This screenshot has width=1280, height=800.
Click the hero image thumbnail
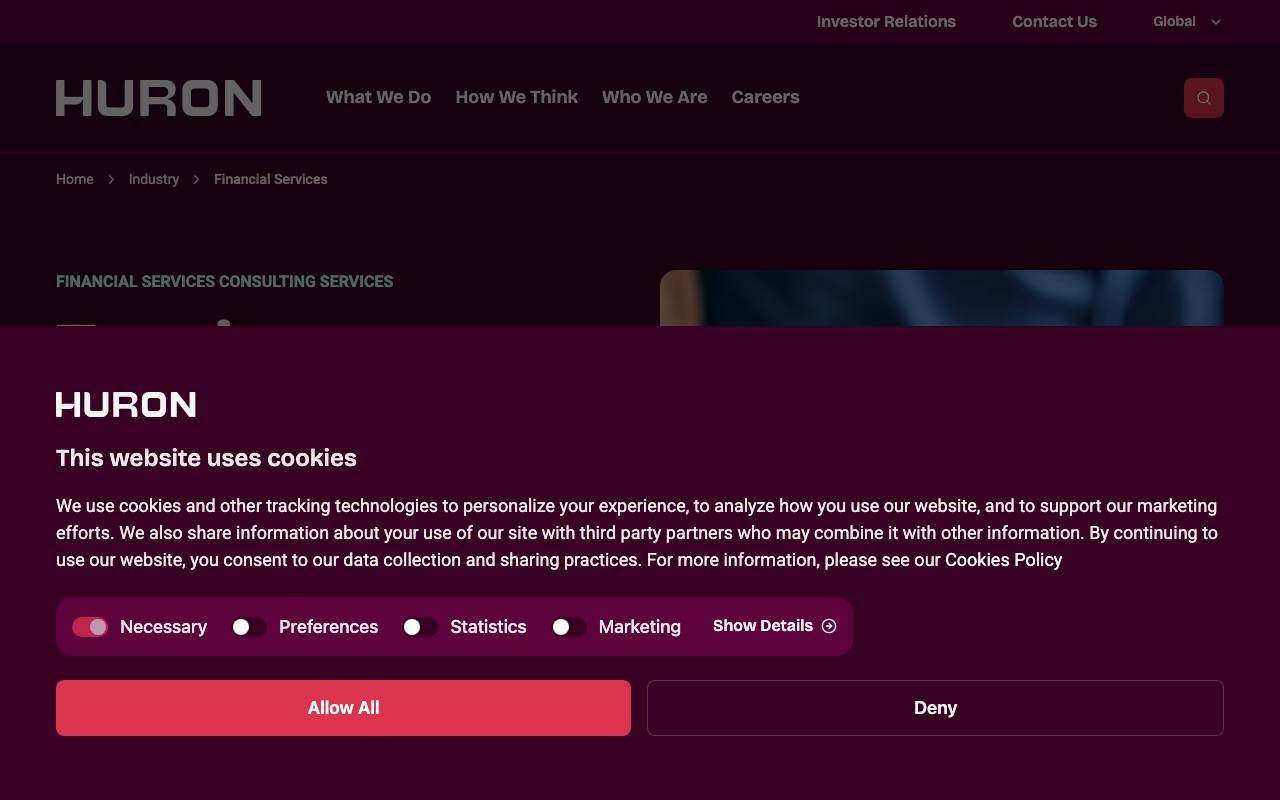point(942,298)
